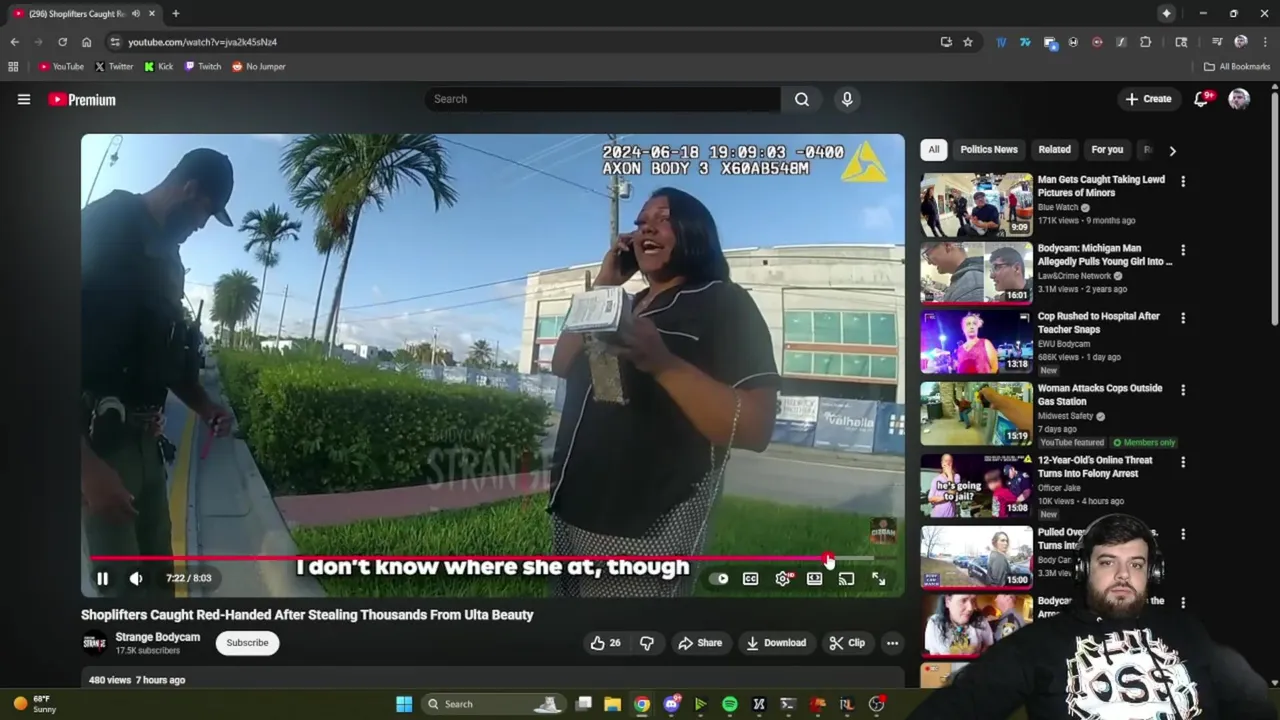Open Strange Bodycam channel name link
The height and width of the screenshot is (720, 1280).
click(x=158, y=637)
